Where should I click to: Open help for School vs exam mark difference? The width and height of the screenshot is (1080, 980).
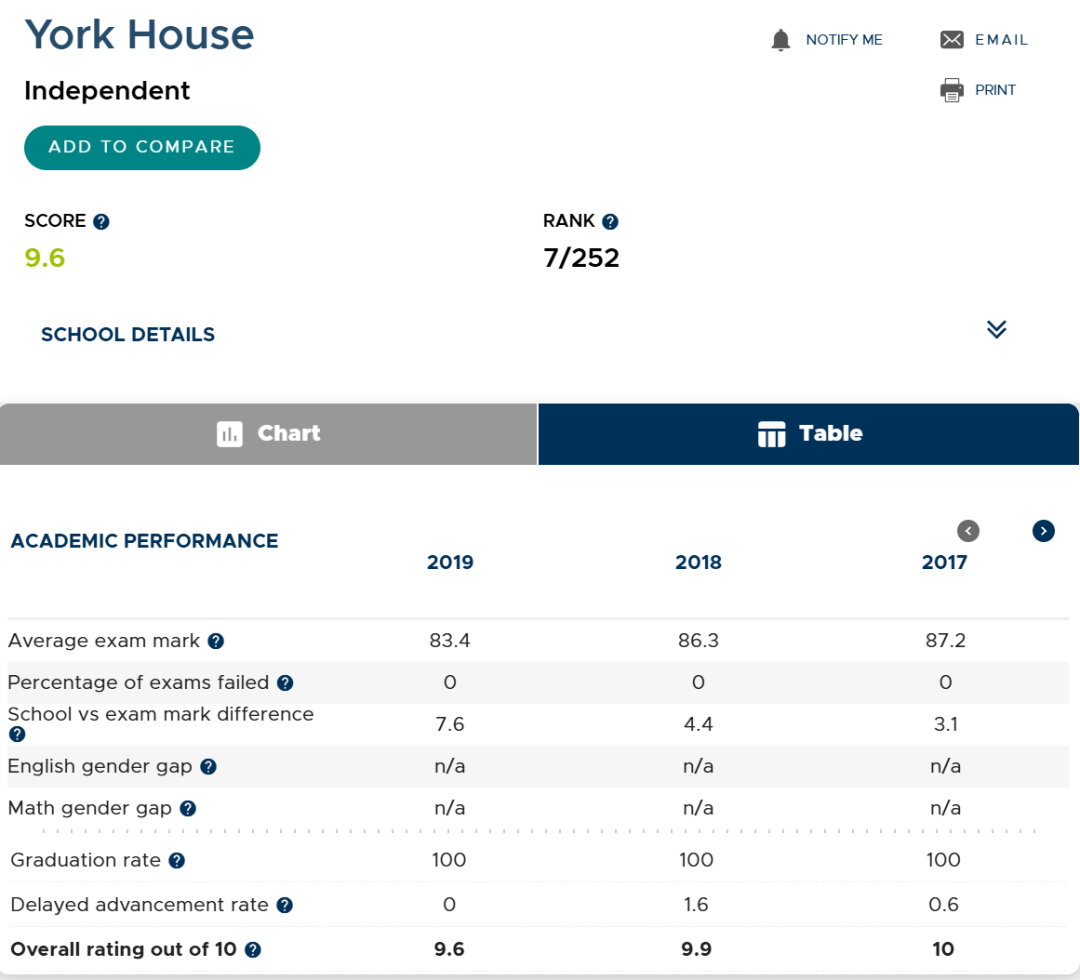coord(17,734)
